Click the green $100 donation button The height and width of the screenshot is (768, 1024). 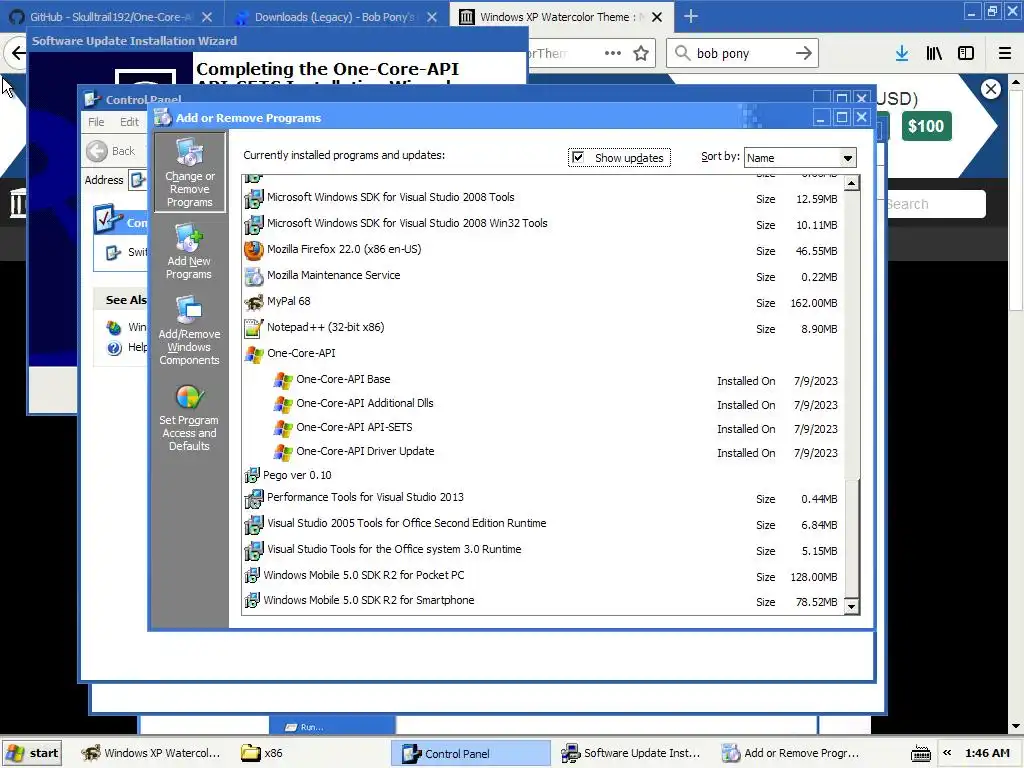pos(926,126)
